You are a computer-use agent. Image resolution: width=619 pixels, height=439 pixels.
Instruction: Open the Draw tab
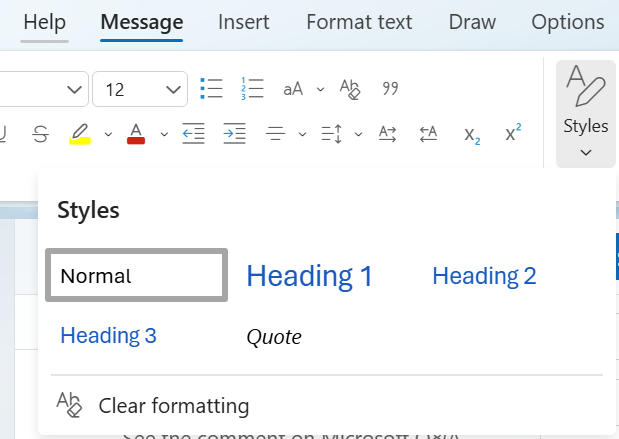472,22
